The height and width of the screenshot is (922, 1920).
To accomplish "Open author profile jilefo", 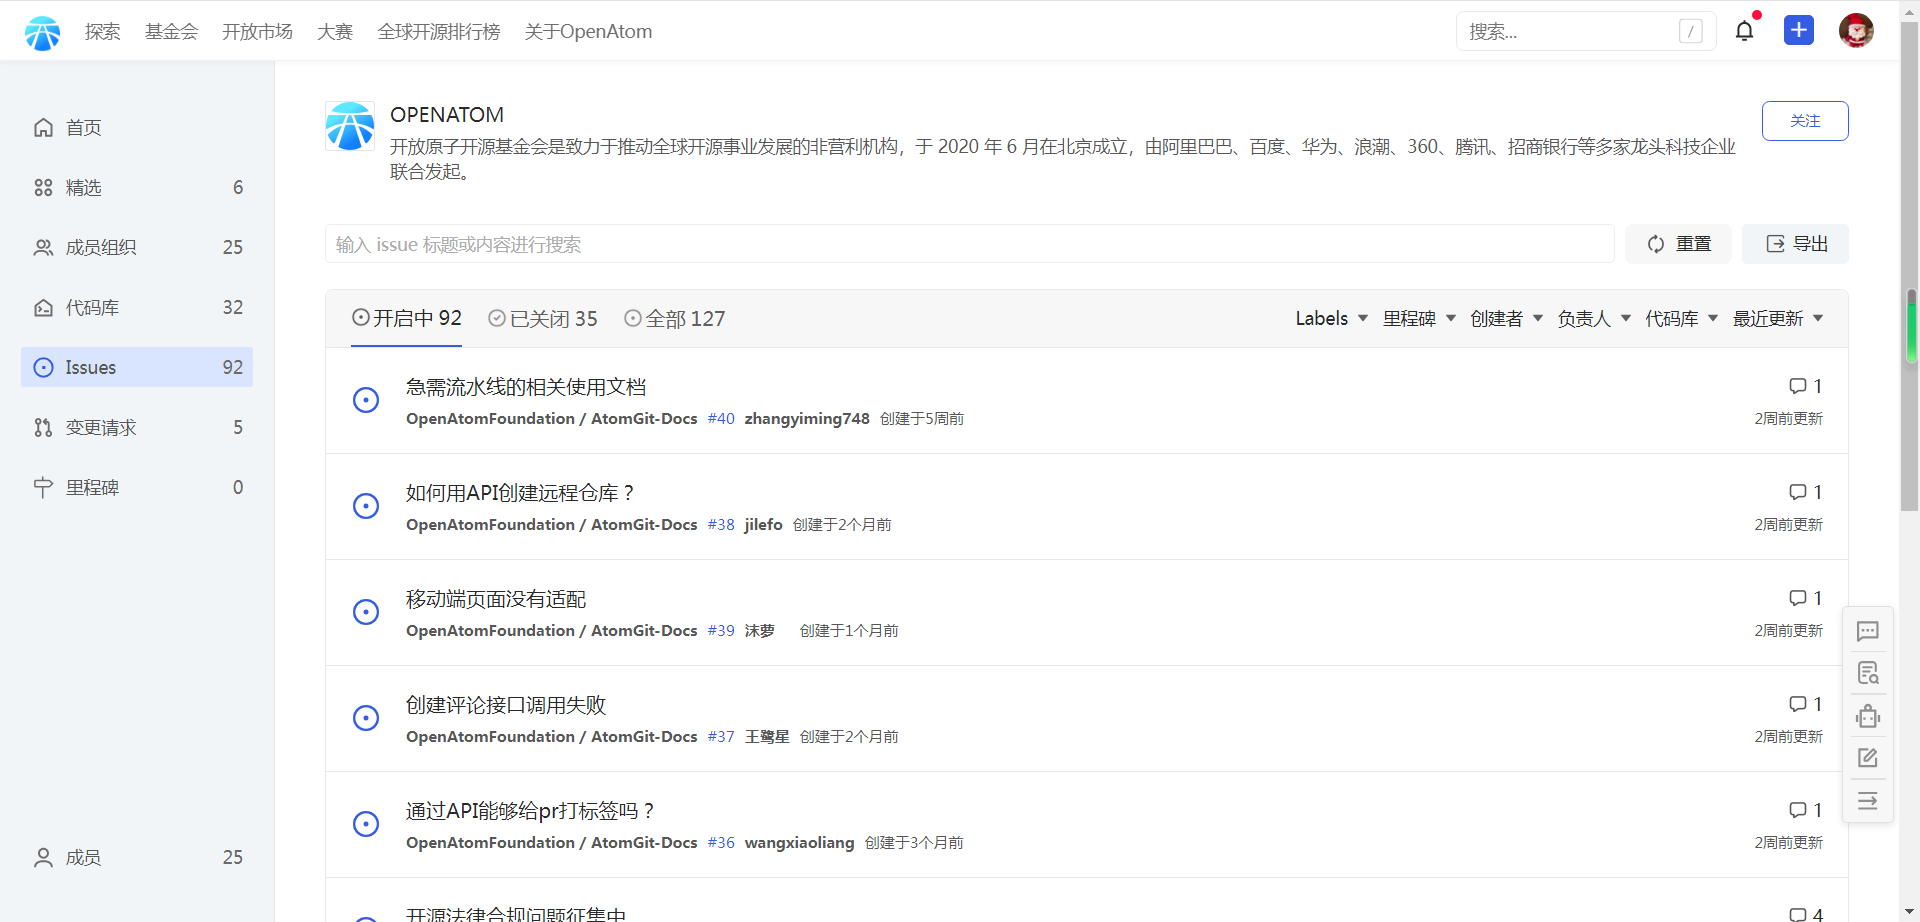I will tap(763, 524).
